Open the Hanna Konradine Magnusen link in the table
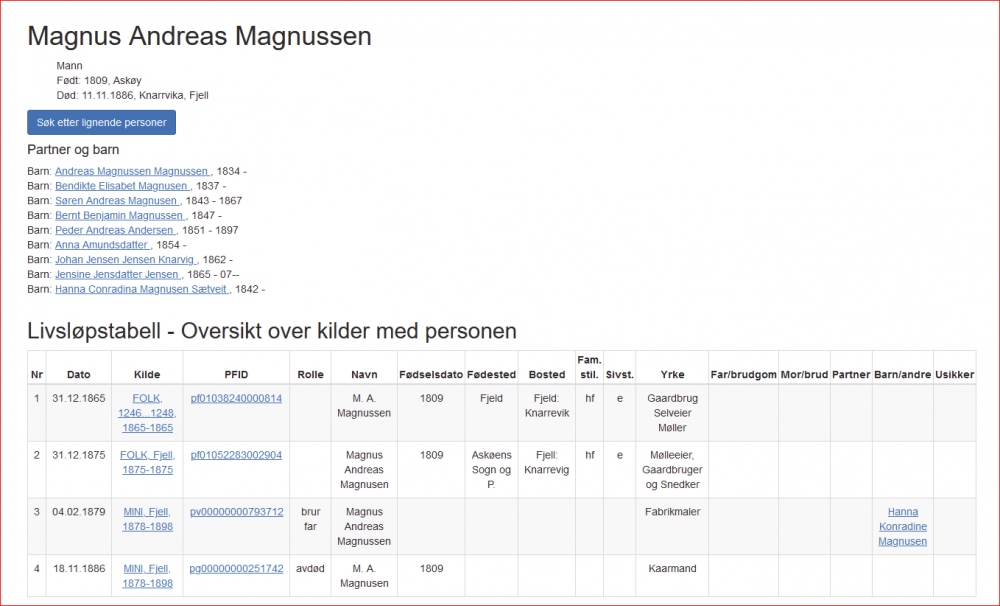 pyautogui.click(x=902, y=526)
